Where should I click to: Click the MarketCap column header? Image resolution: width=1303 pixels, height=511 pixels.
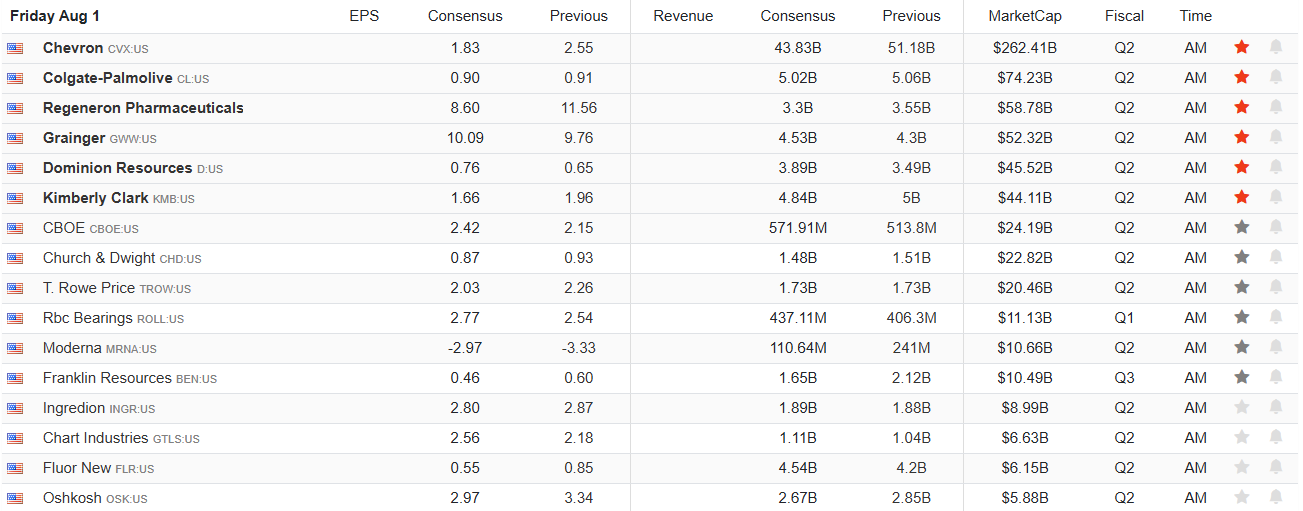(1025, 16)
